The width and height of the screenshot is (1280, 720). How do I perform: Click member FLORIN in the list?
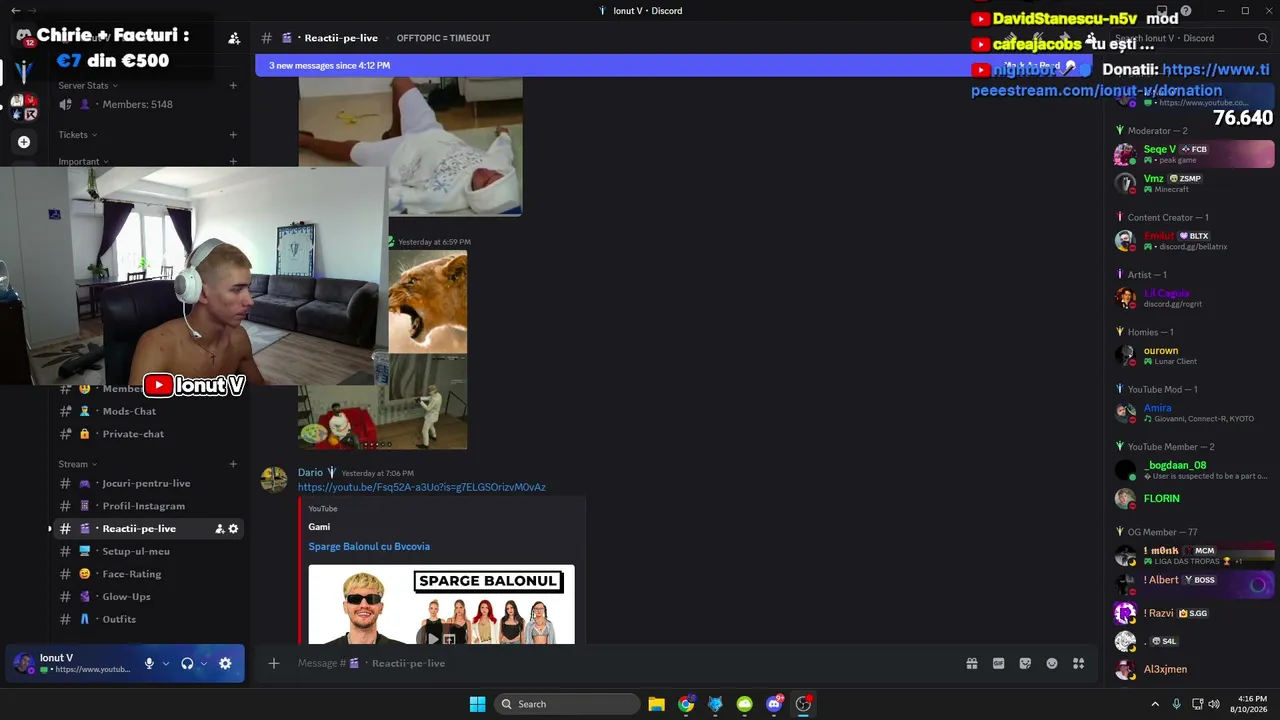[x=1194, y=498]
